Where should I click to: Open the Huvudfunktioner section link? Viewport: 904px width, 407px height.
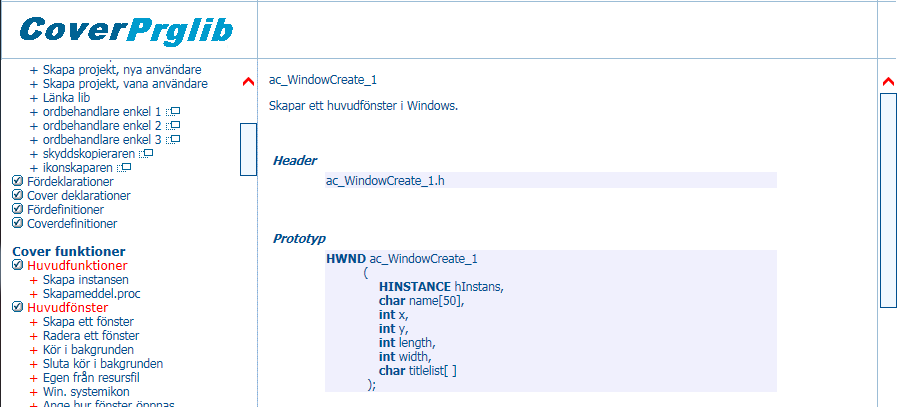pyautogui.click(x=77, y=266)
